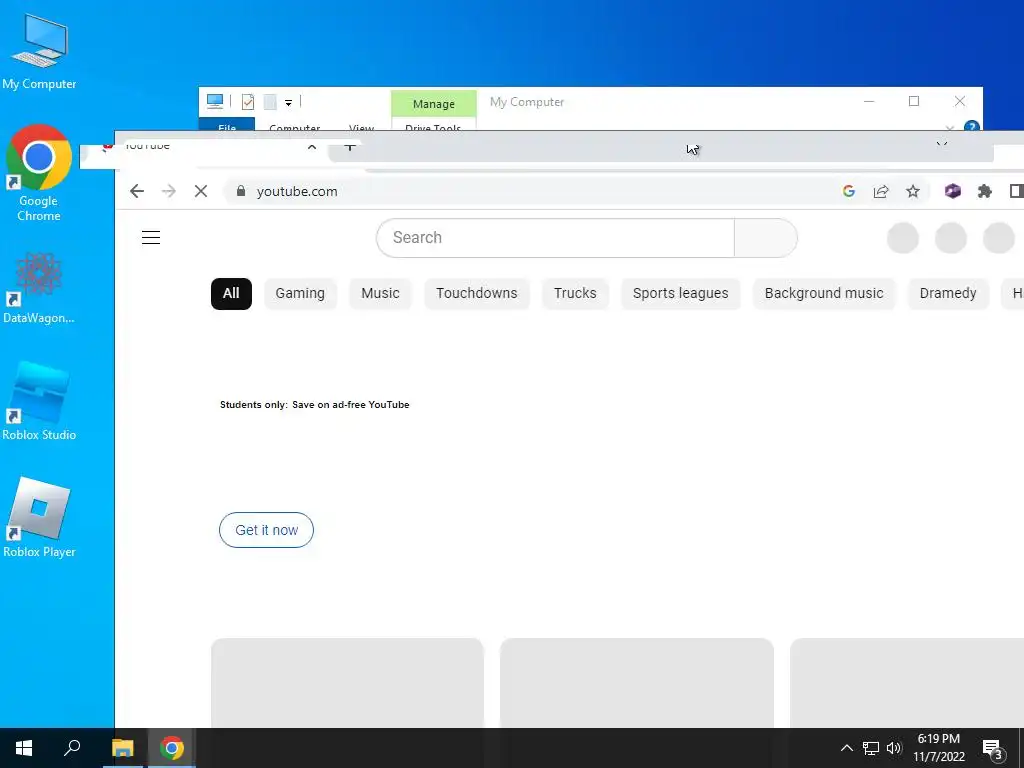Open the File tab in My Computer window
This screenshot has width=1024, height=768.
pos(227,125)
